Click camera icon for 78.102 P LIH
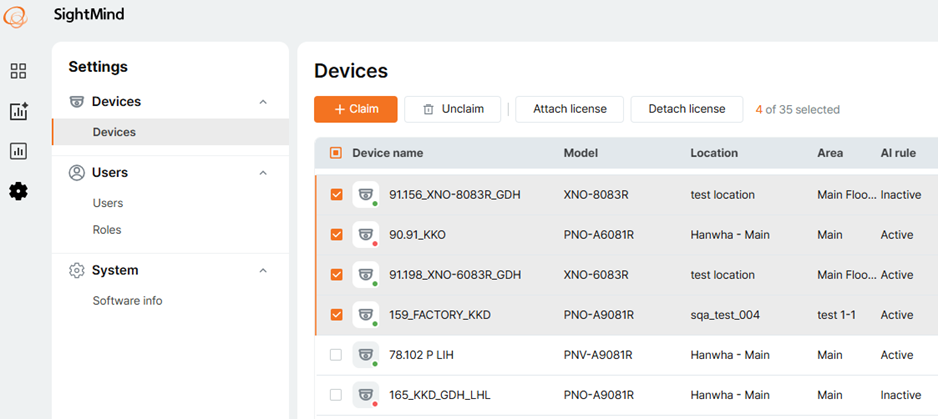 click(366, 355)
